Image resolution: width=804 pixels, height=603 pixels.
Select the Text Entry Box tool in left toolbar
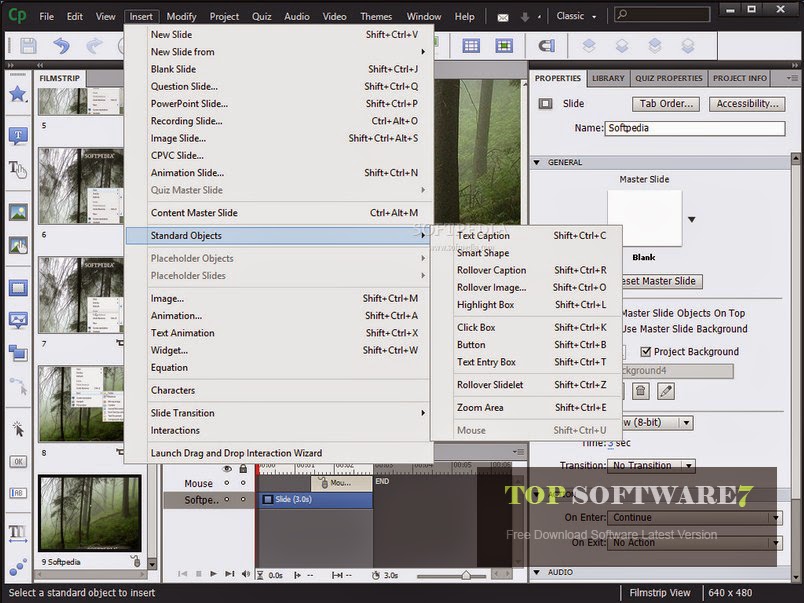click(x=18, y=493)
